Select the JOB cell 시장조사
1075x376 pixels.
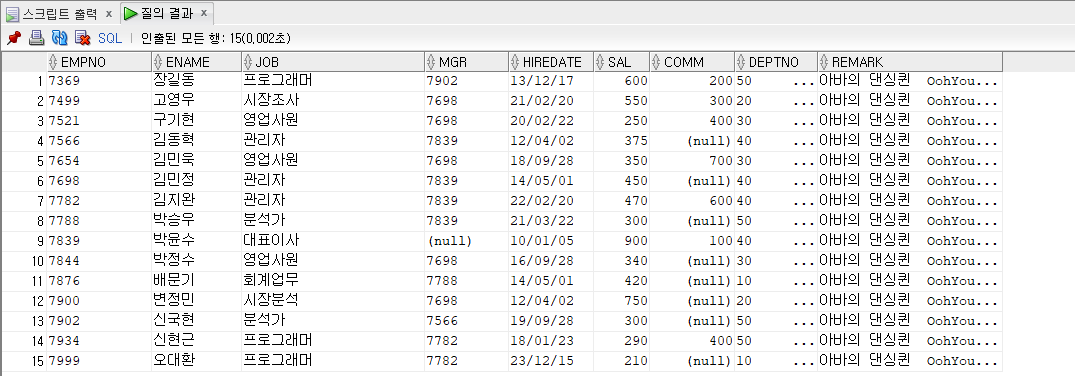tap(333, 101)
